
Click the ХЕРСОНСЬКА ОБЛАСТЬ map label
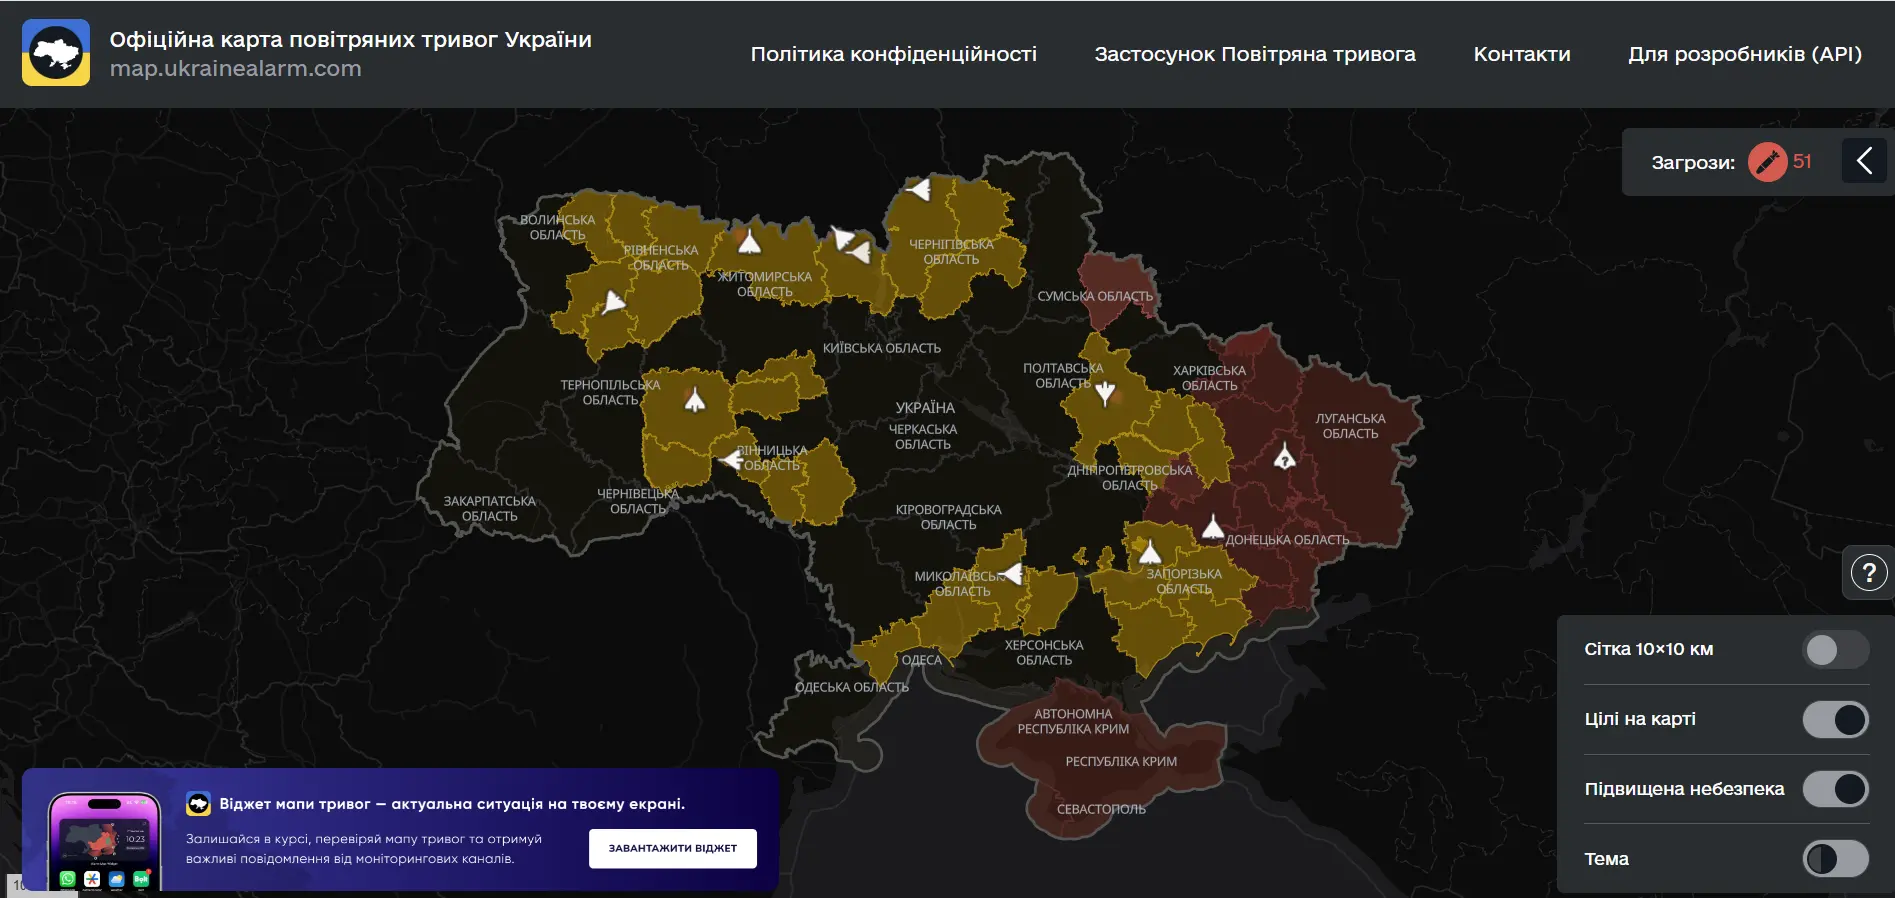click(x=1044, y=653)
